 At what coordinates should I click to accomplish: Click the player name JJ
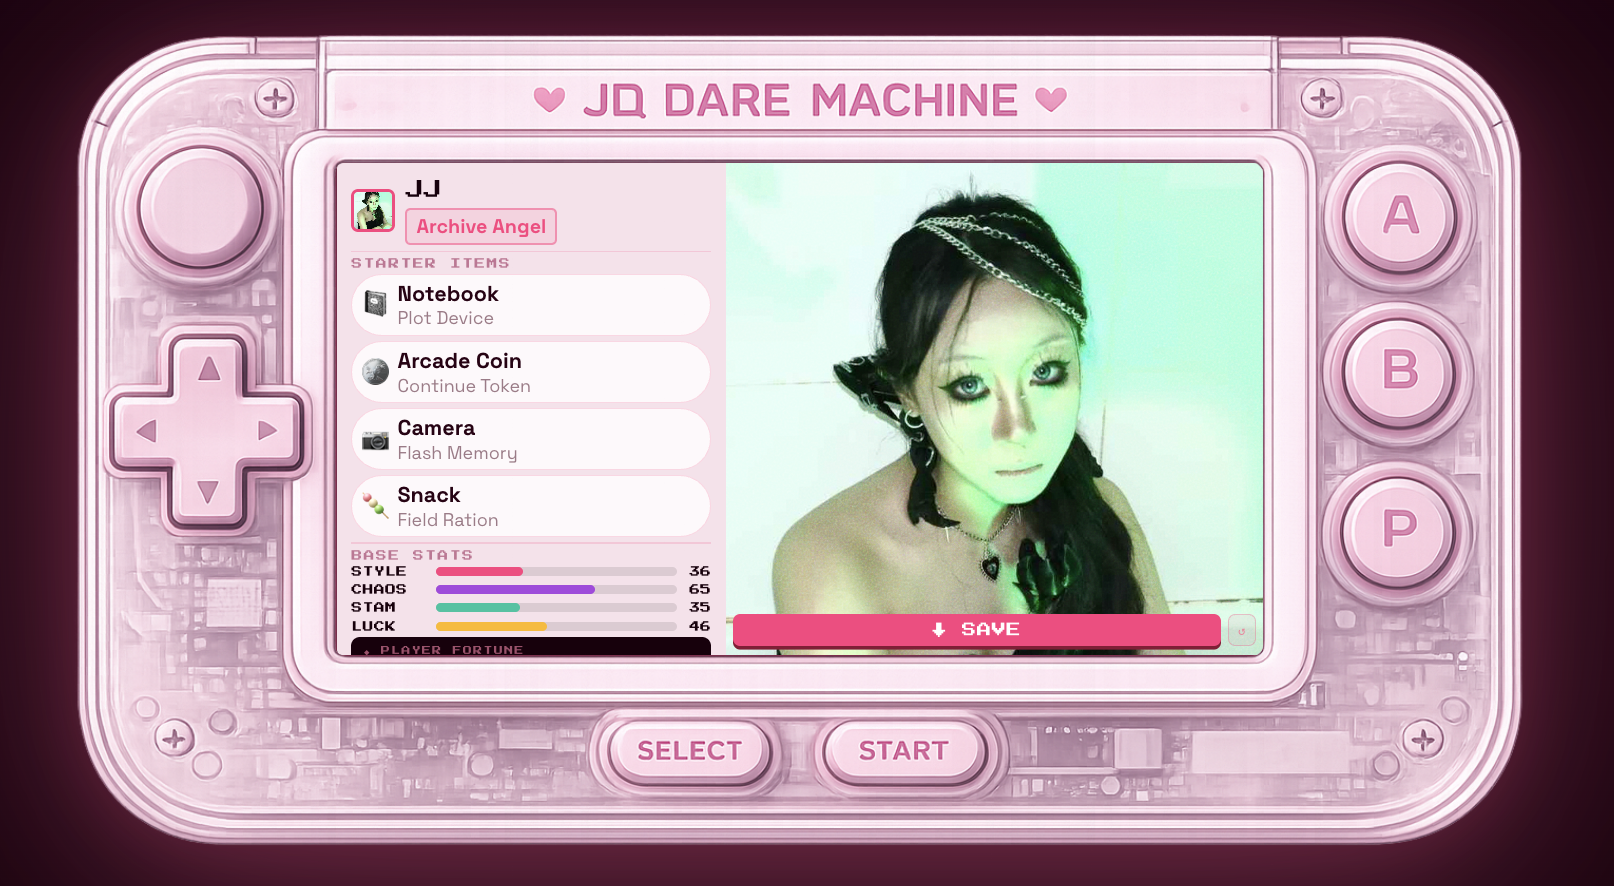(423, 189)
